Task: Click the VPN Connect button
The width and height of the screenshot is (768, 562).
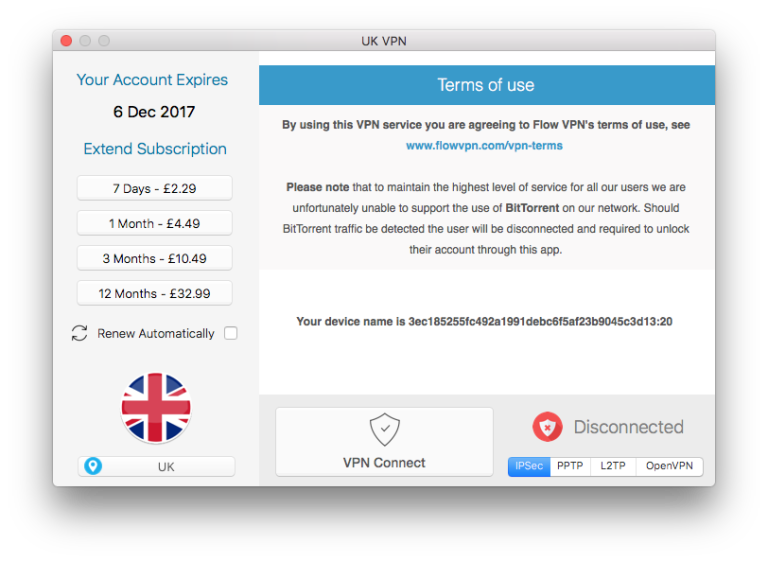Action: tap(384, 441)
